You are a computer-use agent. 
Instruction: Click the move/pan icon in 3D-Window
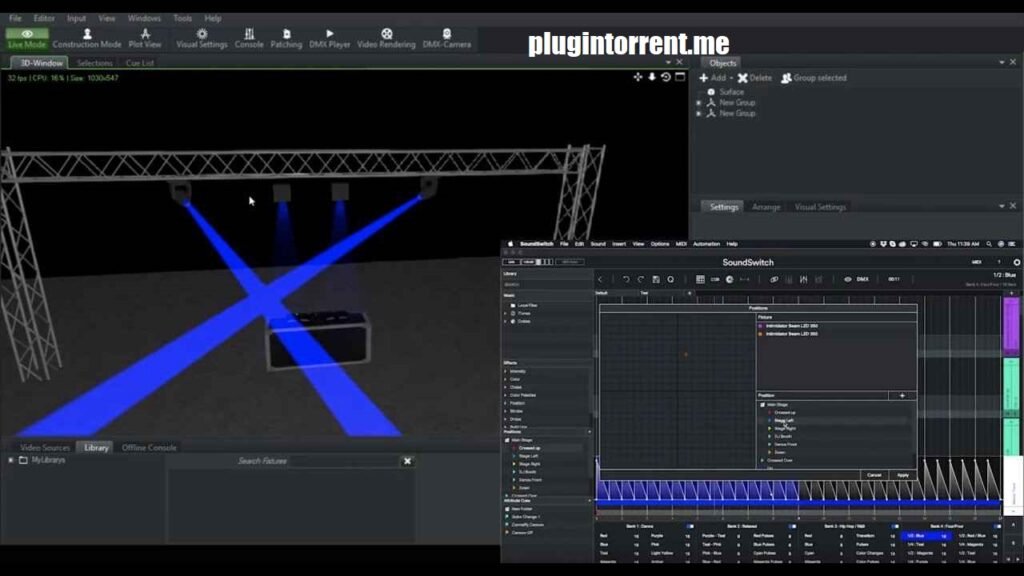[x=637, y=77]
